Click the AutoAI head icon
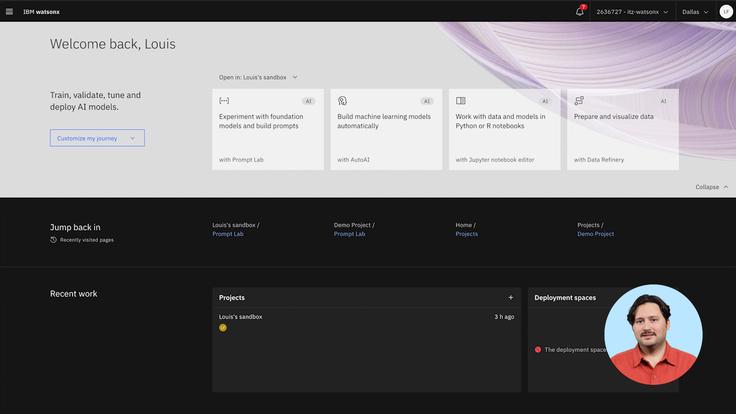The height and width of the screenshot is (414, 736). 342,100
